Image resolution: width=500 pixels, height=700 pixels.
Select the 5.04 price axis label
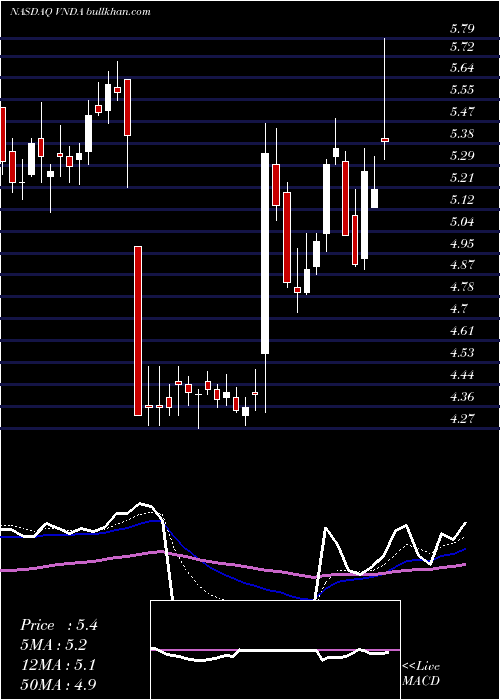(462, 221)
